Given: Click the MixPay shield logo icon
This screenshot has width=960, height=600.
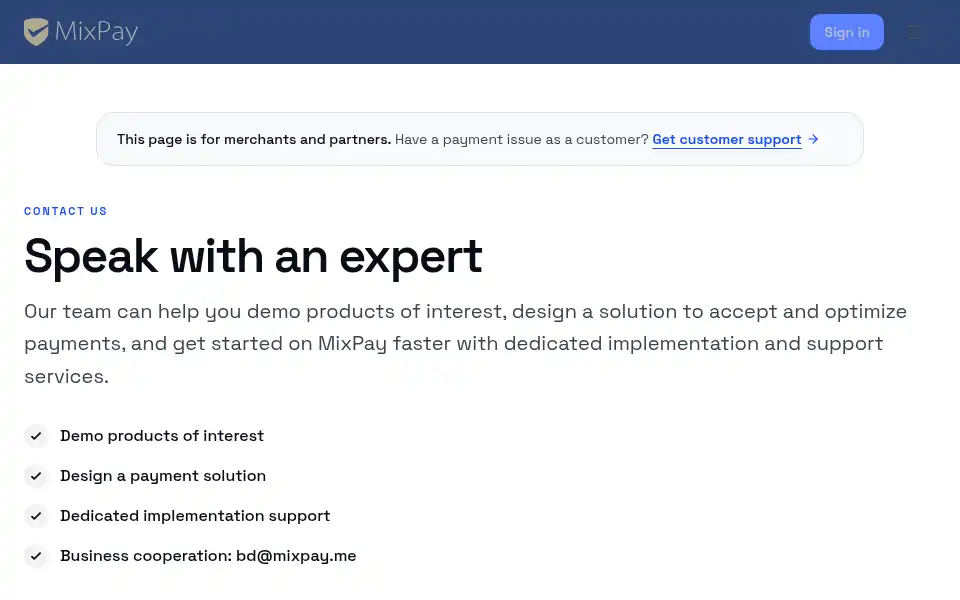Looking at the screenshot, I should click(36, 32).
